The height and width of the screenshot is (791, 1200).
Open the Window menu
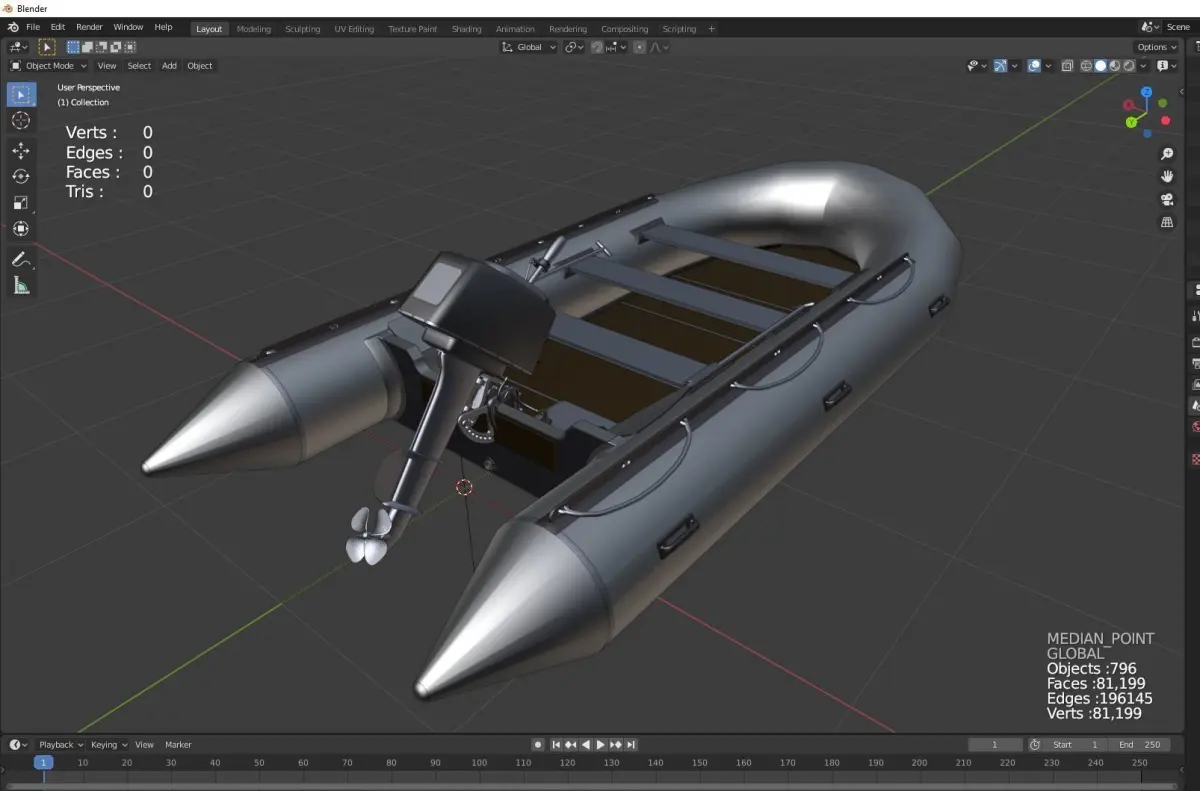tap(128, 27)
